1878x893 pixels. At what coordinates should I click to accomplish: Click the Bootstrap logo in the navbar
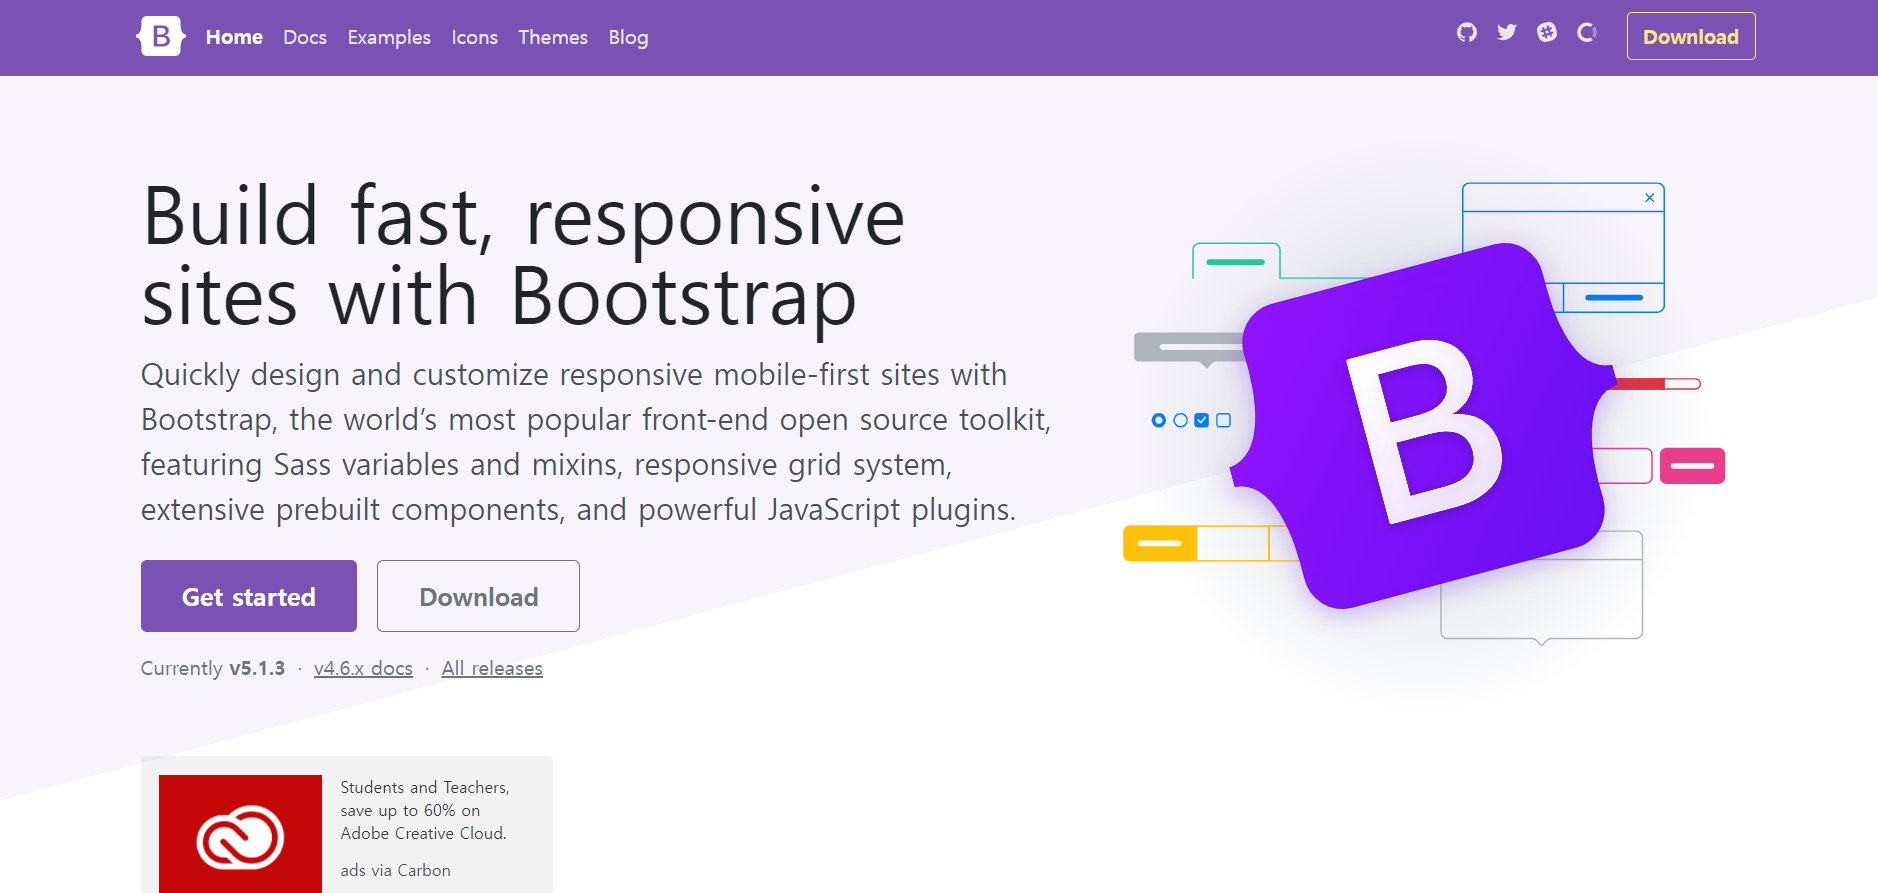tap(161, 37)
